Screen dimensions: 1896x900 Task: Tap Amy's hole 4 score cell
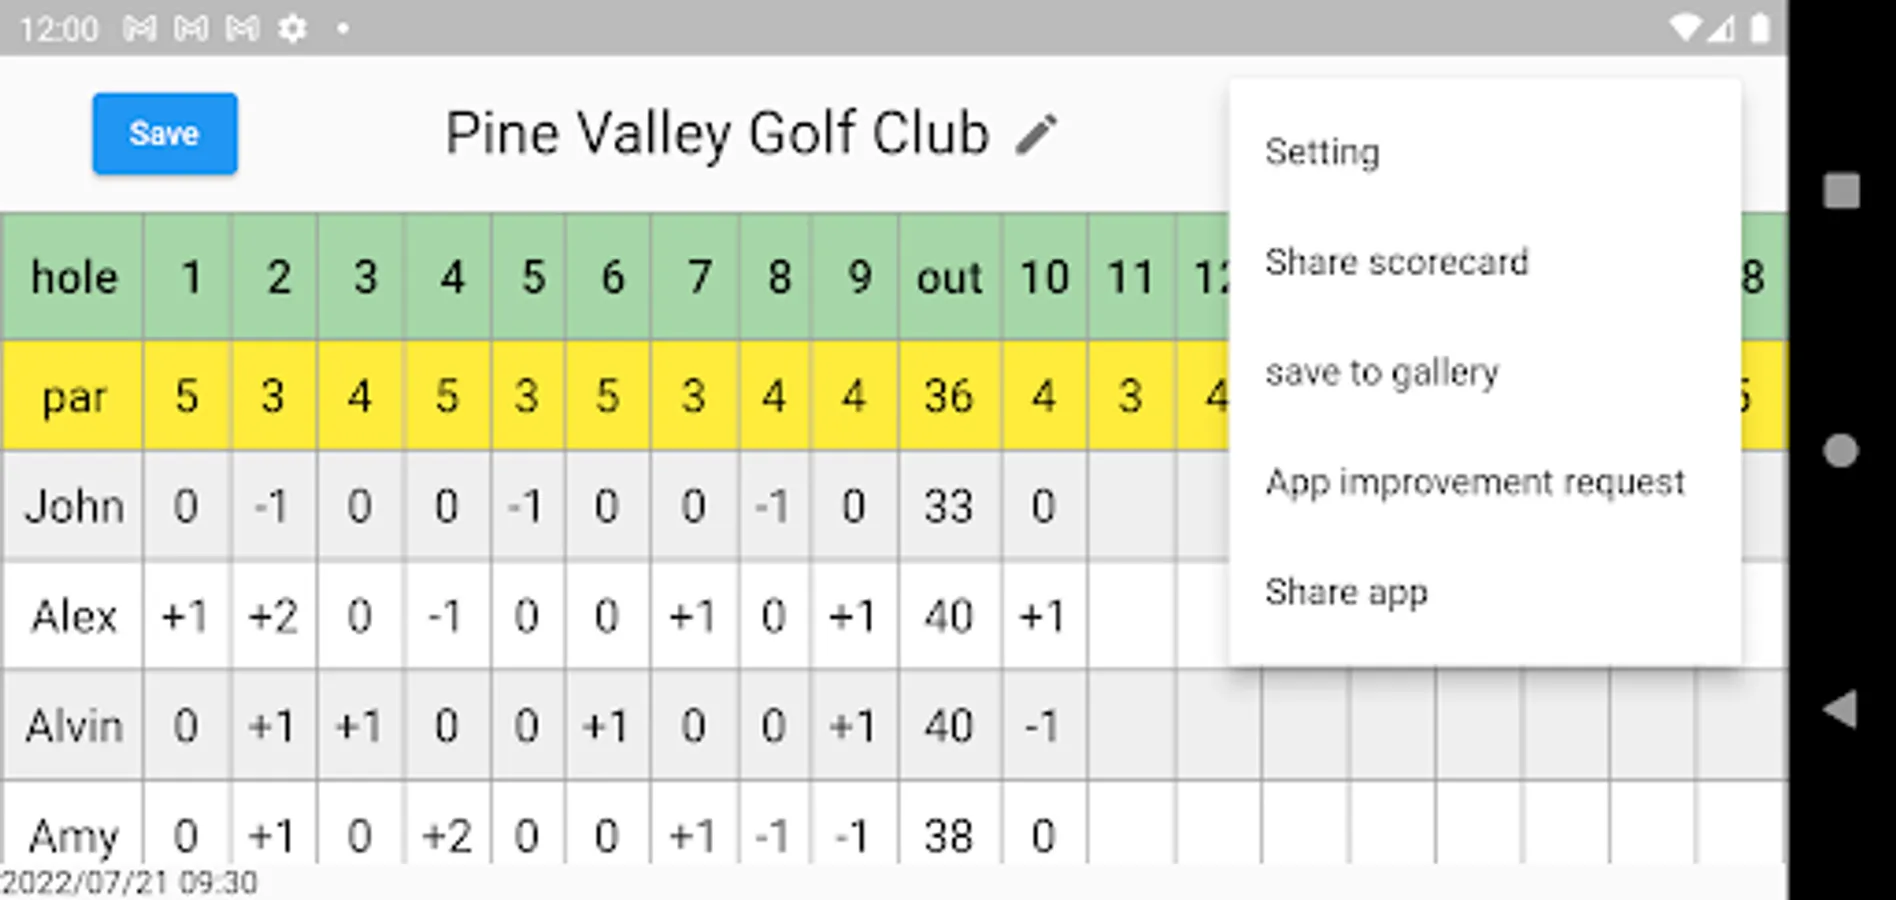pyautogui.click(x=447, y=832)
